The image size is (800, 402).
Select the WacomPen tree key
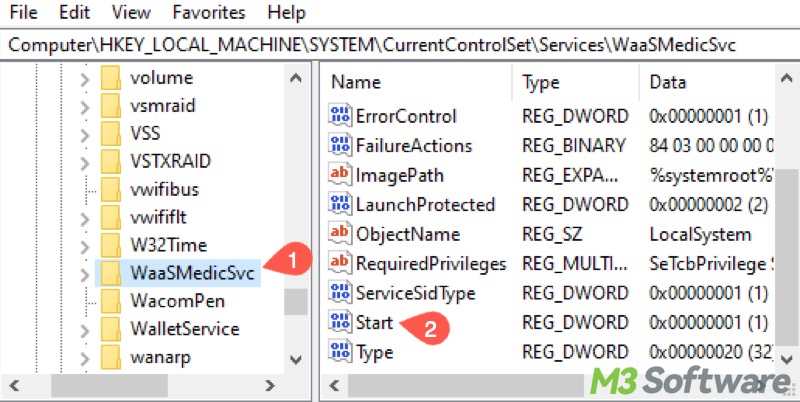pos(177,300)
